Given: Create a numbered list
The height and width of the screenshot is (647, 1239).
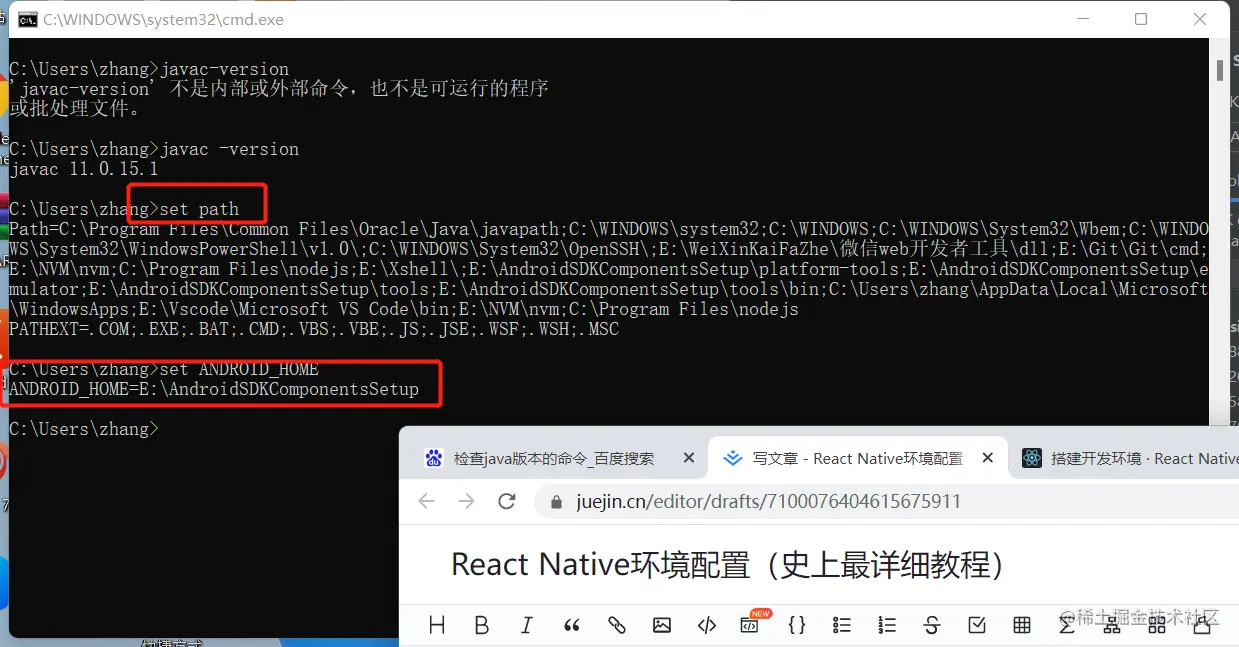Looking at the screenshot, I should (x=886, y=624).
